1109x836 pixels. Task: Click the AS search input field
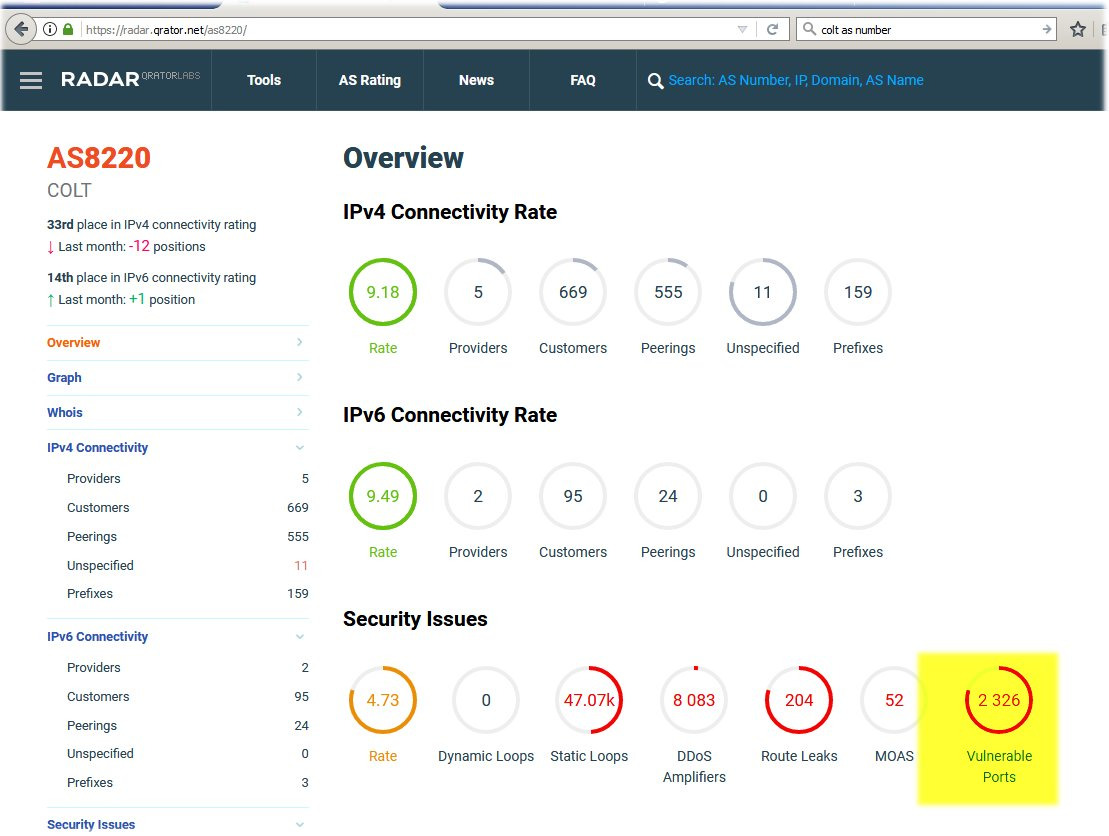[796, 80]
